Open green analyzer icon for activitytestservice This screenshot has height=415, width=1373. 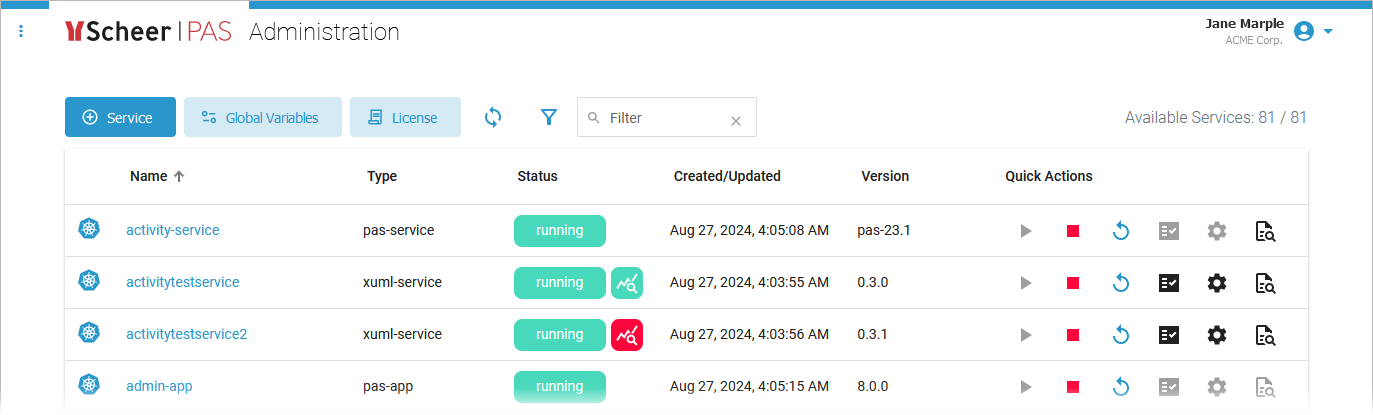627,283
